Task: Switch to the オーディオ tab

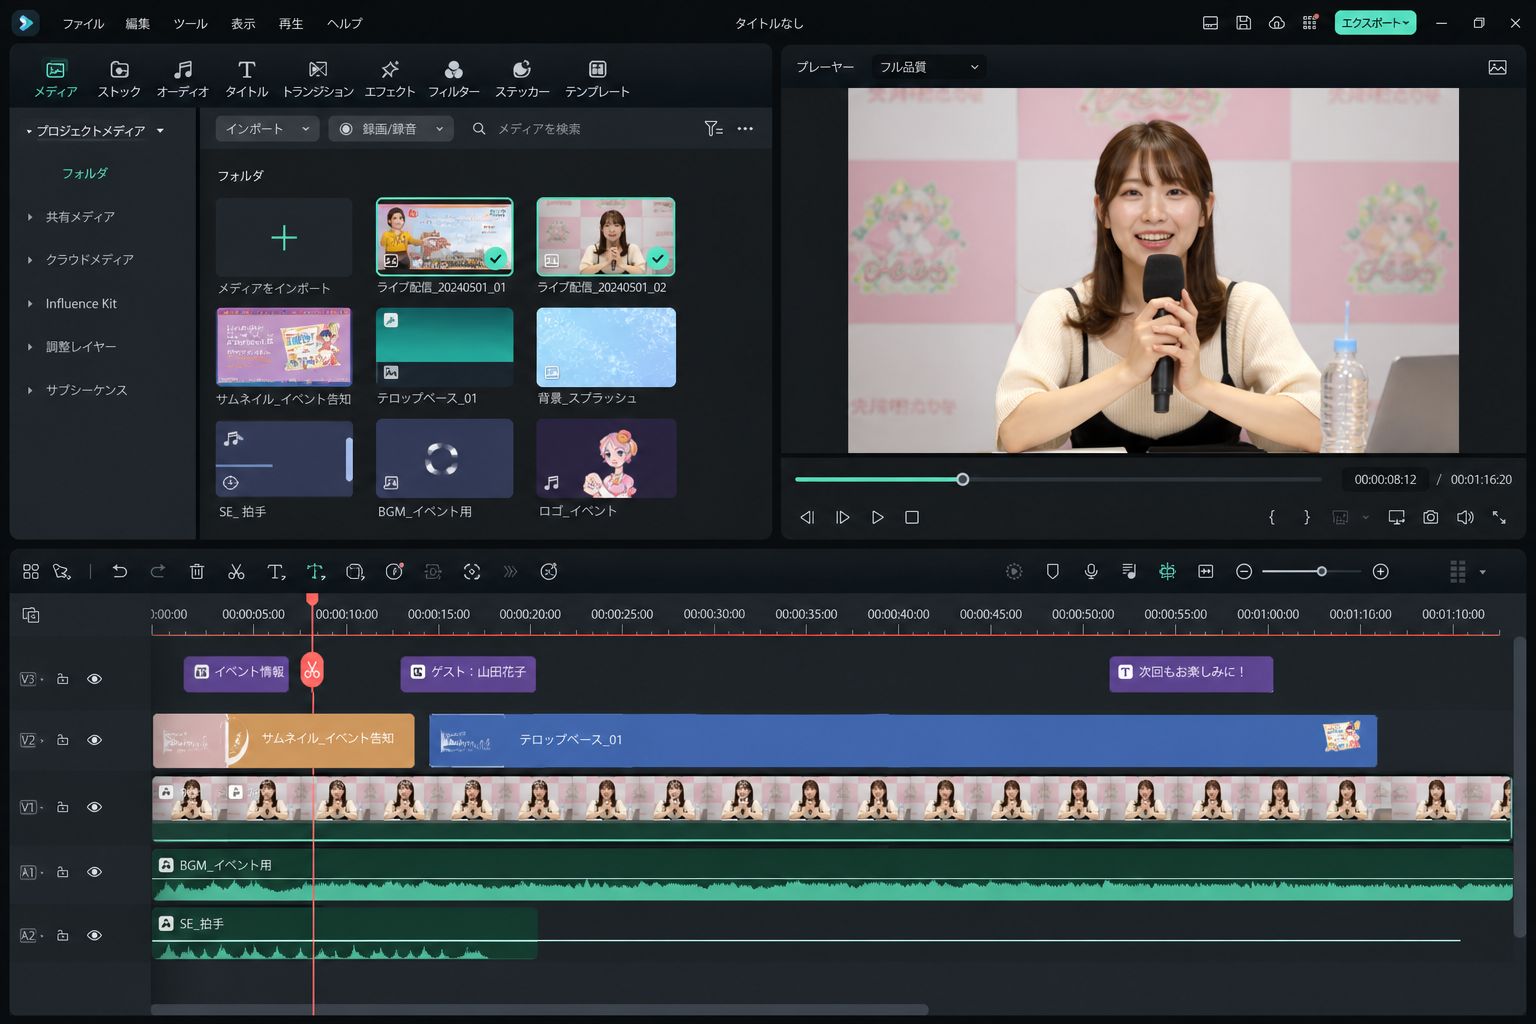Action: (183, 79)
